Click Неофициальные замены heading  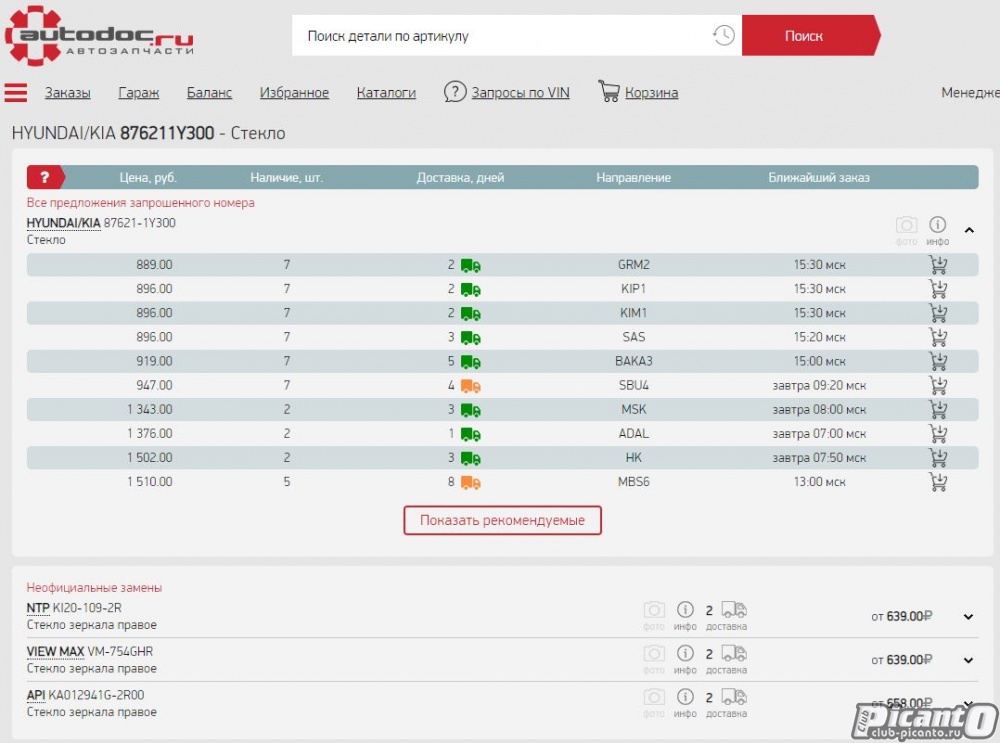tap(94, 587)
